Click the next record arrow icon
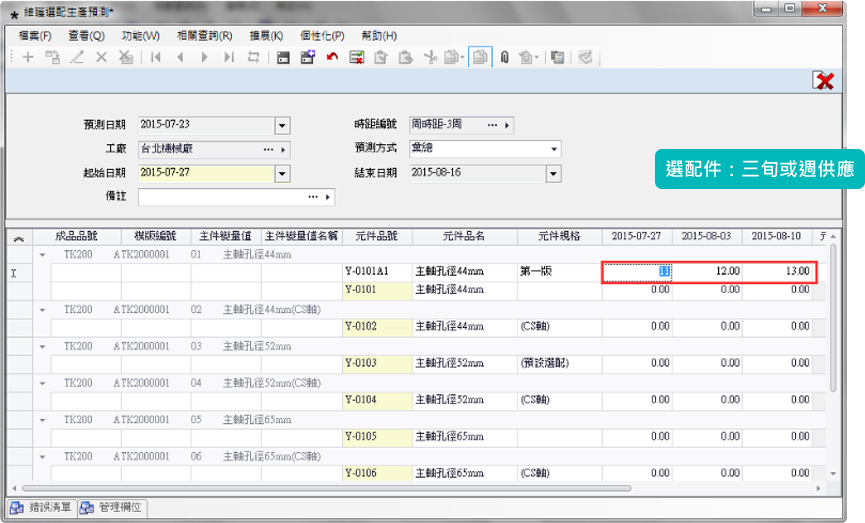This screenshot has height=523, width=865. coord(204,57)
